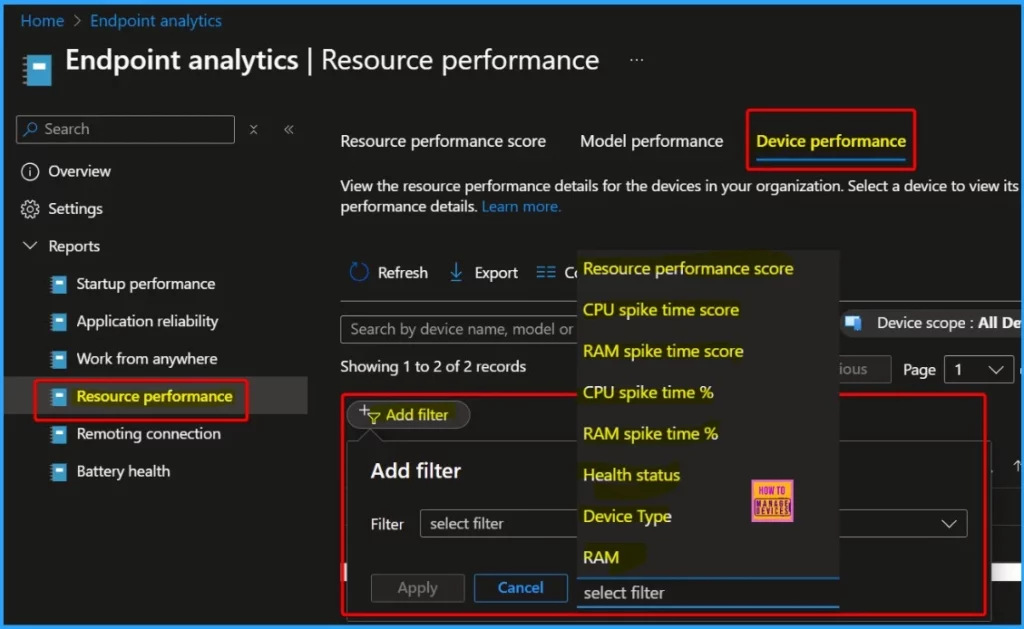Image resolution: width=1024 pixels, height=629 pixels.
Task: Collapse the Reports section chevron
Action: 30,246
